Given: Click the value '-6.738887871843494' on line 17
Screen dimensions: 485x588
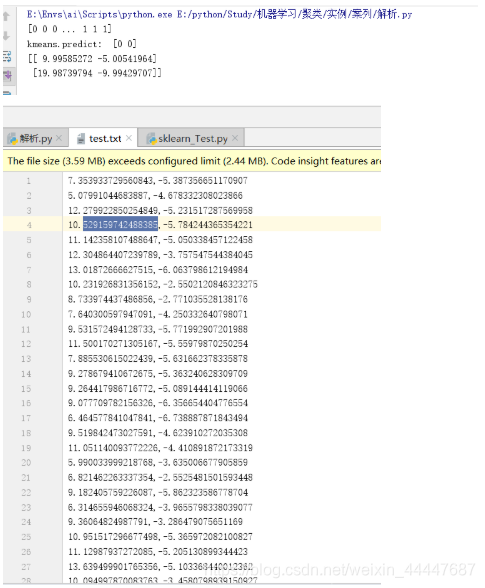Looking at the screenshot, I should pyautogui.click(x=203, y=418).
